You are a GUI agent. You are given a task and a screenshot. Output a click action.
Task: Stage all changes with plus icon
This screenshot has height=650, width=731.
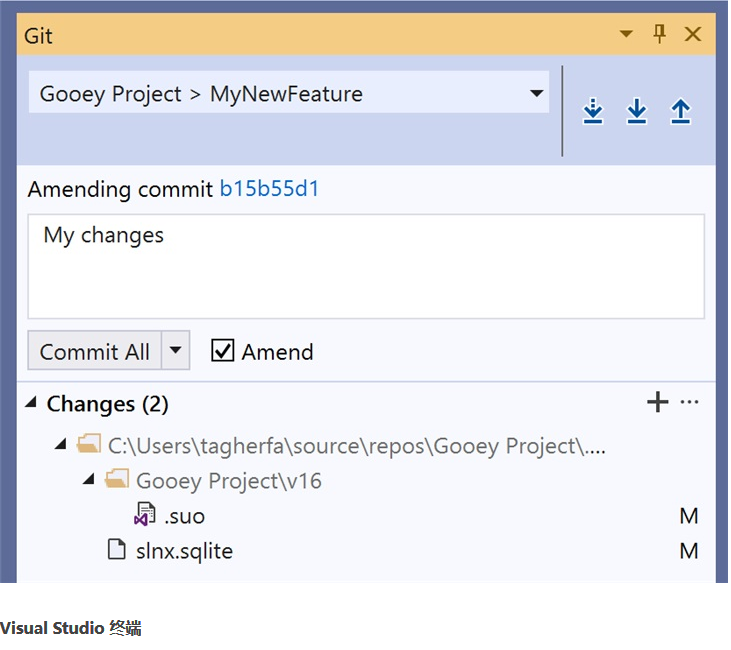pyautogui.click(x=657, y=401)
